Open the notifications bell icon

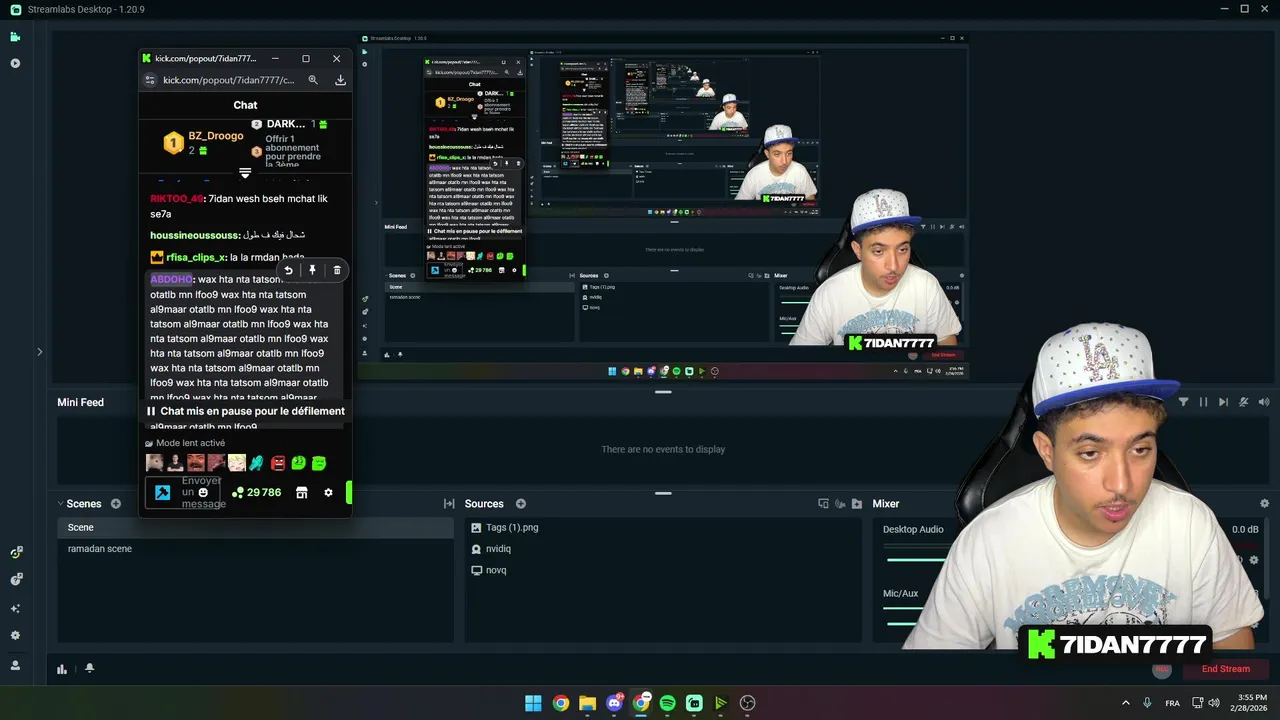(89, 668)
